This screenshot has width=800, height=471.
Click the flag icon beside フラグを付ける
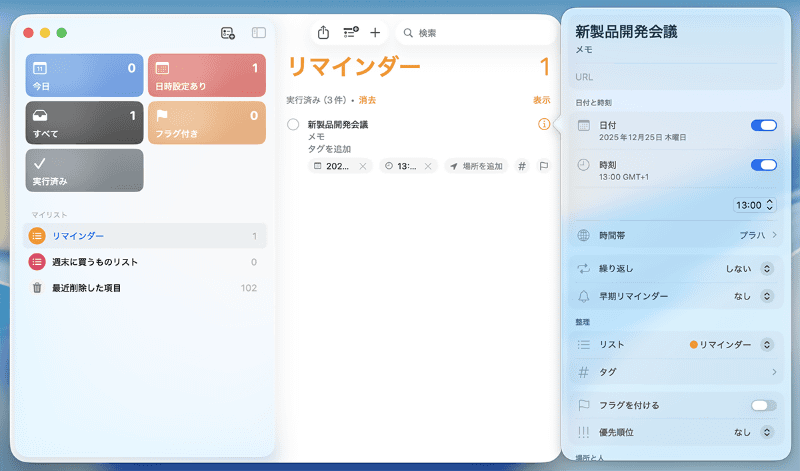584,405
